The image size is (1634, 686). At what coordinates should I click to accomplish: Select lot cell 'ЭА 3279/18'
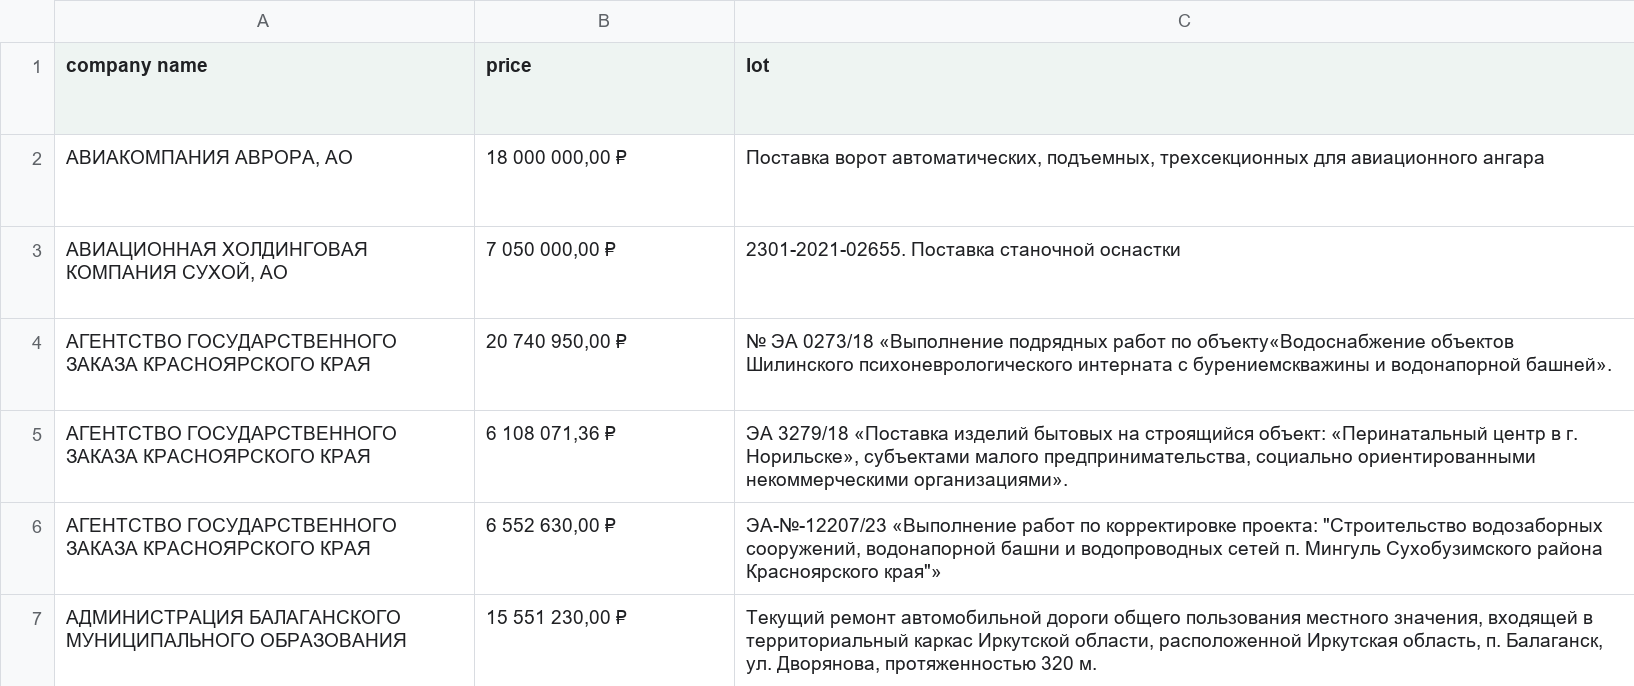click(1184, 456)
